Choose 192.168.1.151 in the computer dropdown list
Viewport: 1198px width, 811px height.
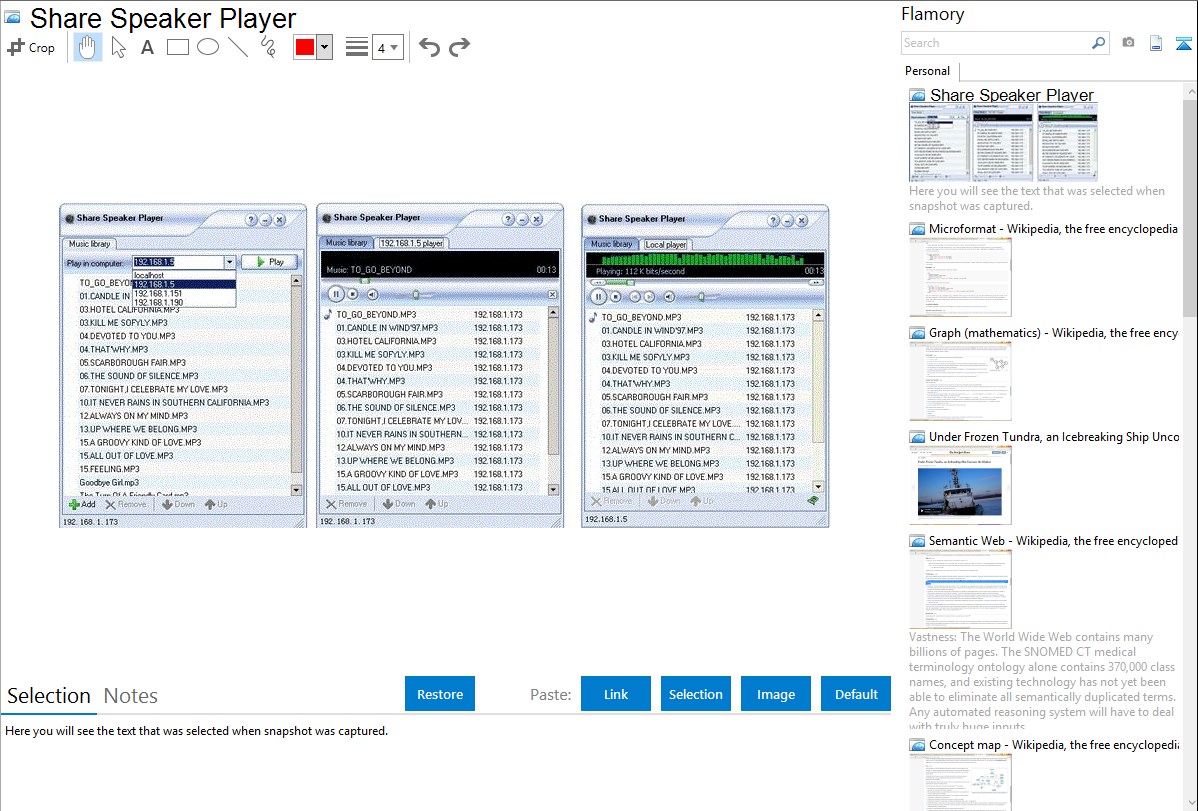point(183,294)
